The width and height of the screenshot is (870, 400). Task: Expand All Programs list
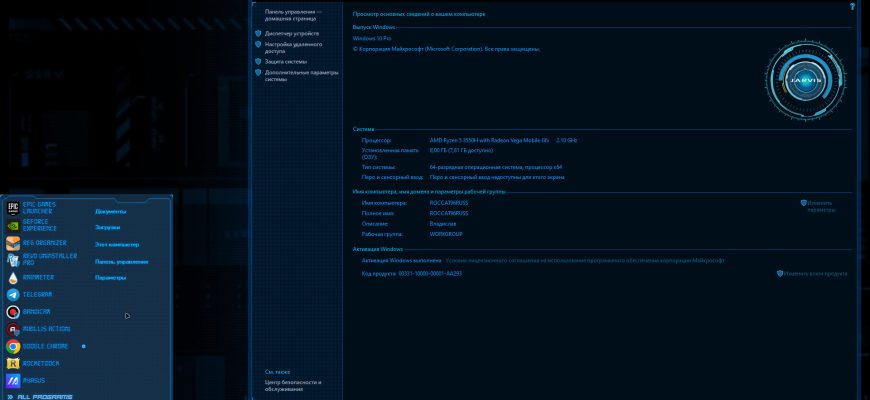click(40, 397)
